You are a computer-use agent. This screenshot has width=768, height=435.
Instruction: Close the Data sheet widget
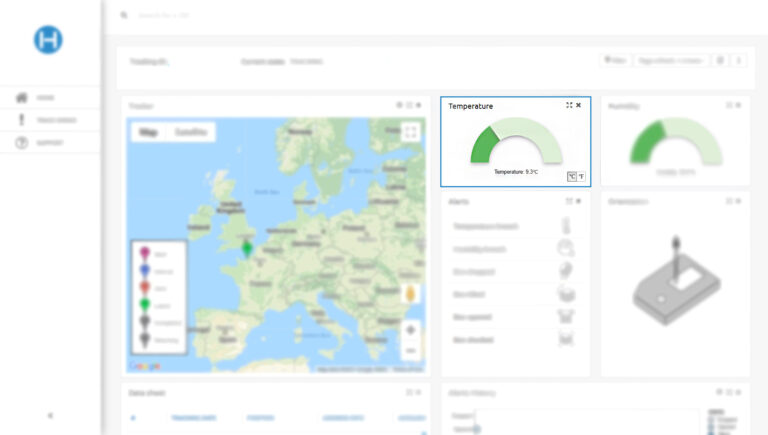419,392
